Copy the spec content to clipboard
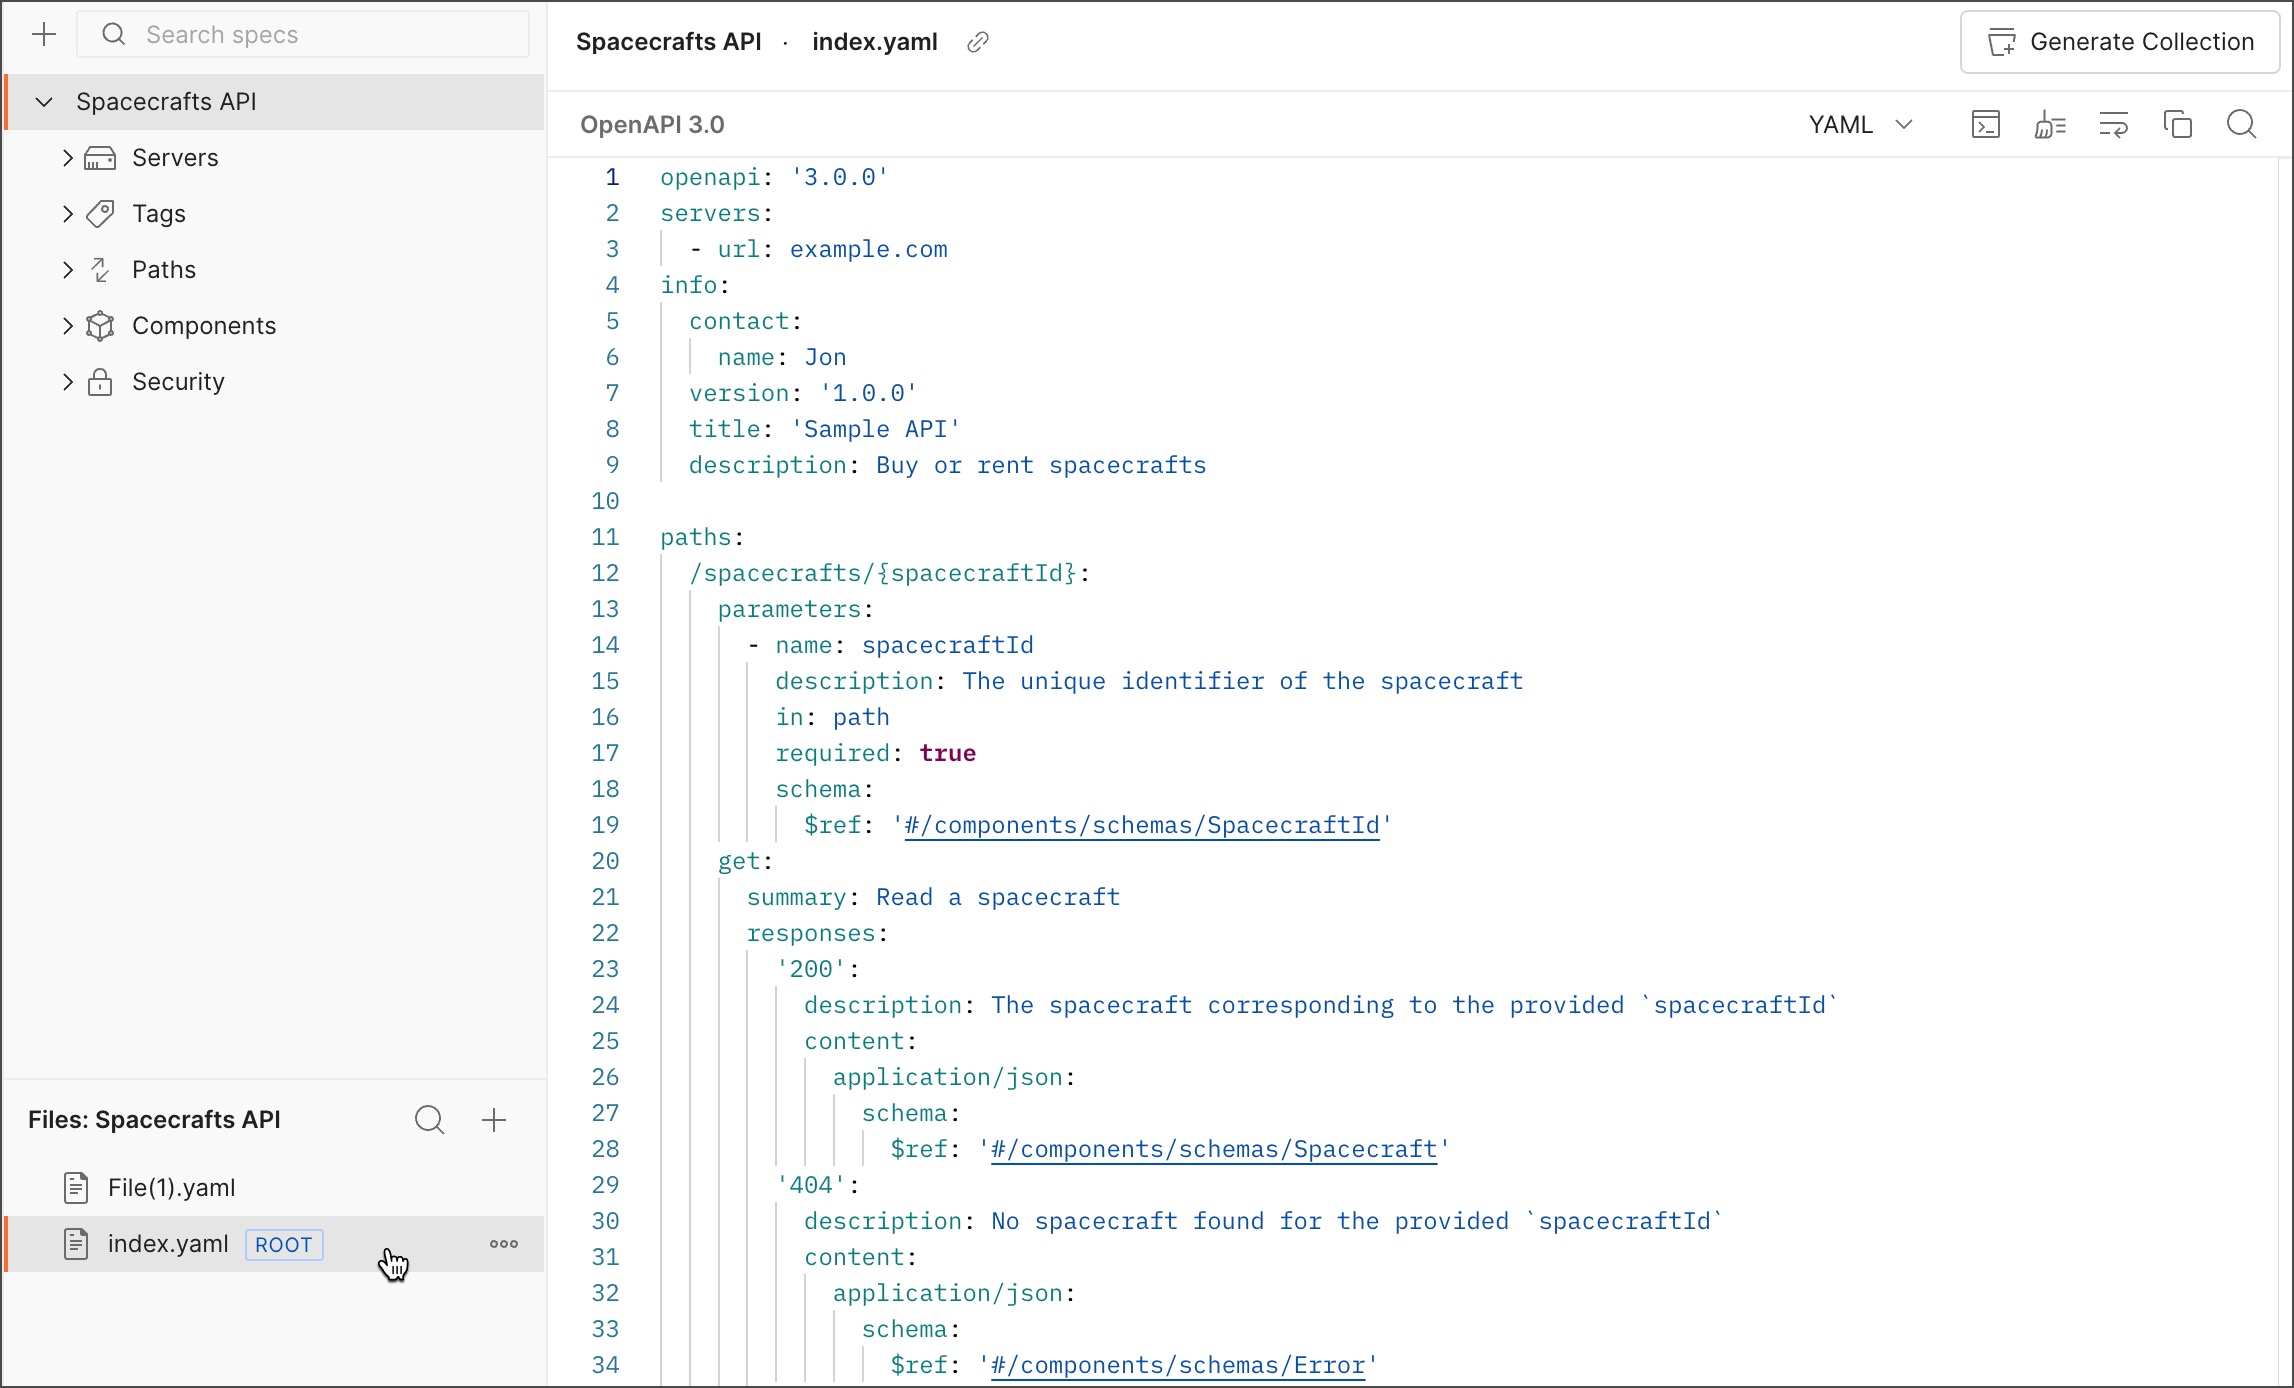 point(2179,124)
